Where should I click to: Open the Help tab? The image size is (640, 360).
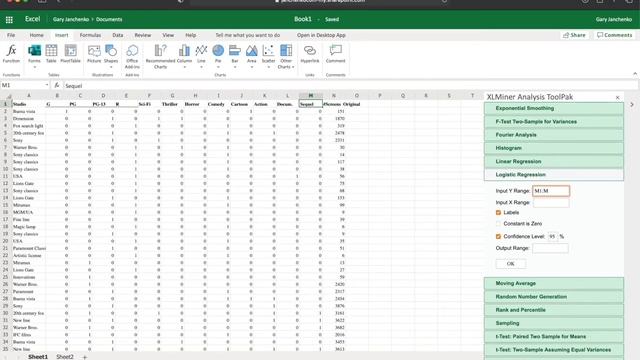(x=191, y=36)
